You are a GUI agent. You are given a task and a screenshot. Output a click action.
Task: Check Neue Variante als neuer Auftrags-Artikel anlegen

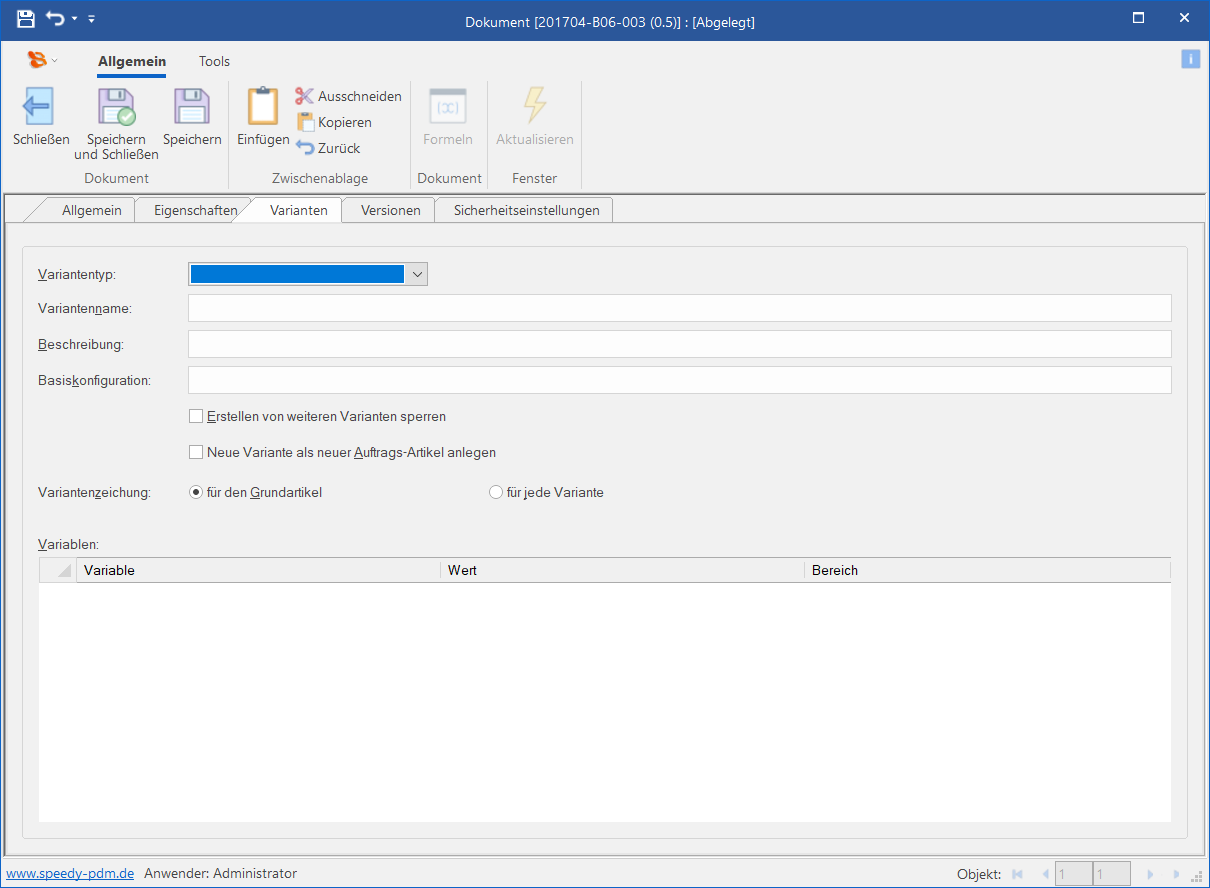(196, 452)
